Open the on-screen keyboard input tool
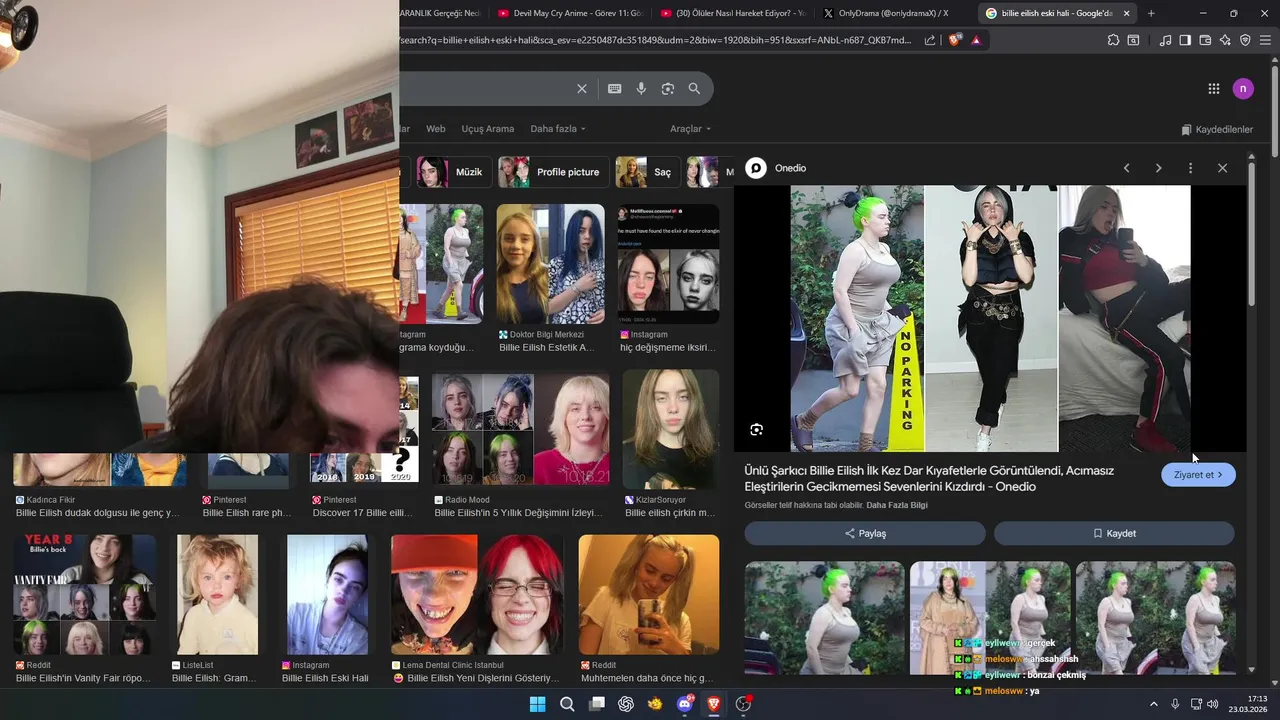The width and height of the screenshot is (1280, 720). pyautogui.click(x=615, y=89)
